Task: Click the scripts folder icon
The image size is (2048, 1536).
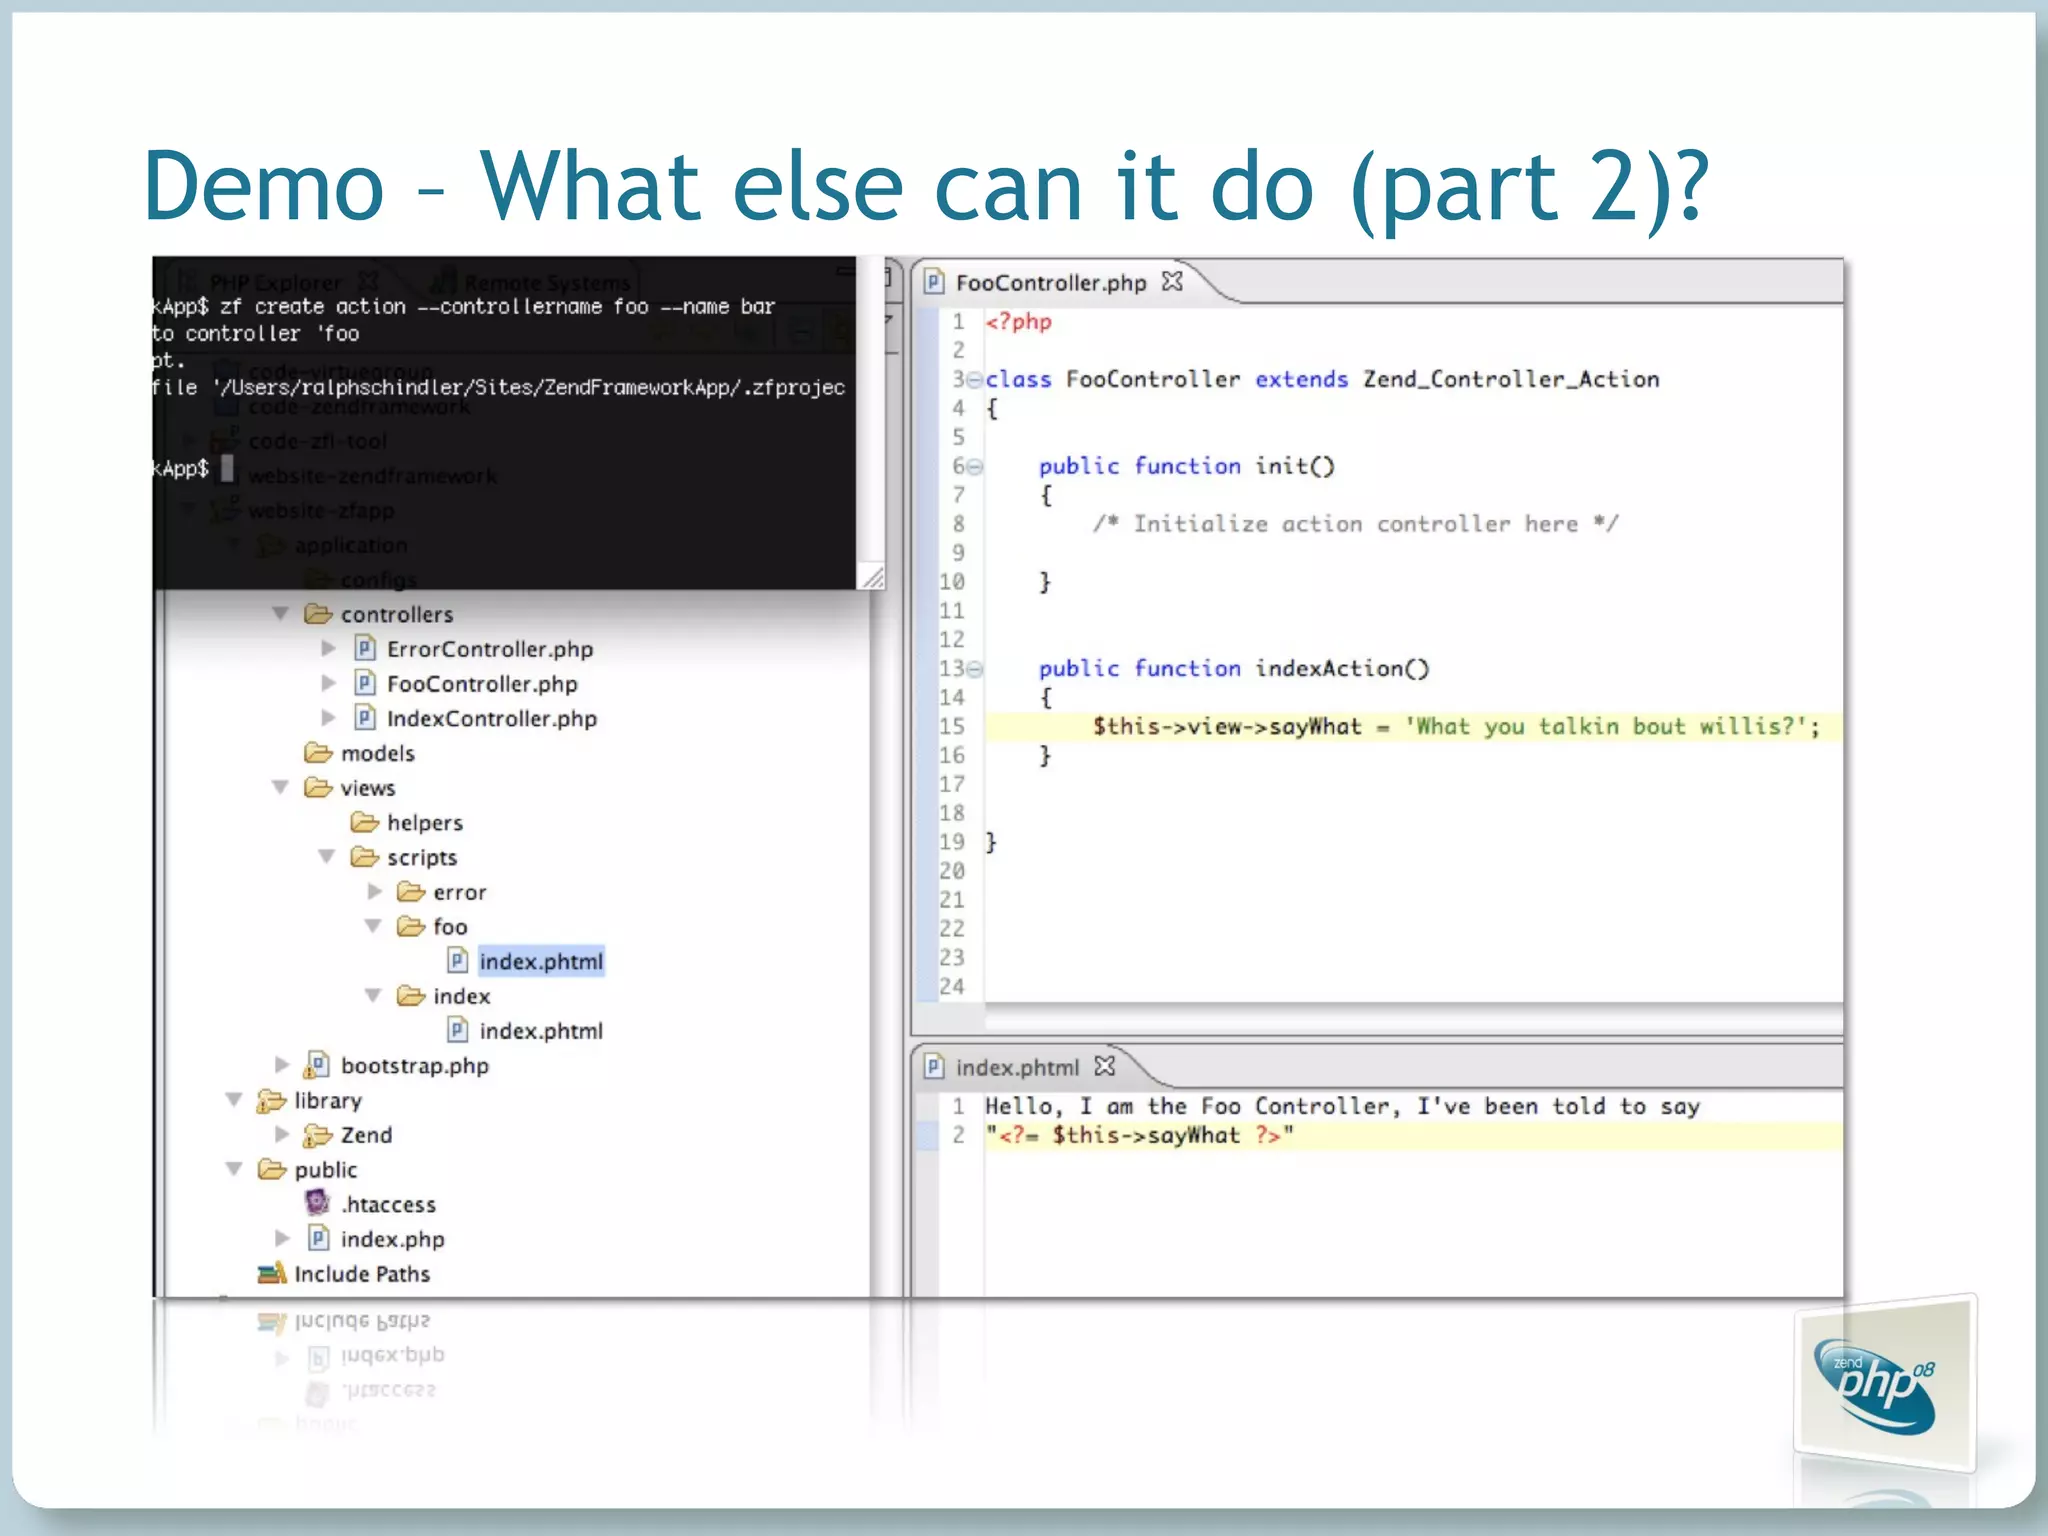Action: 364,857
